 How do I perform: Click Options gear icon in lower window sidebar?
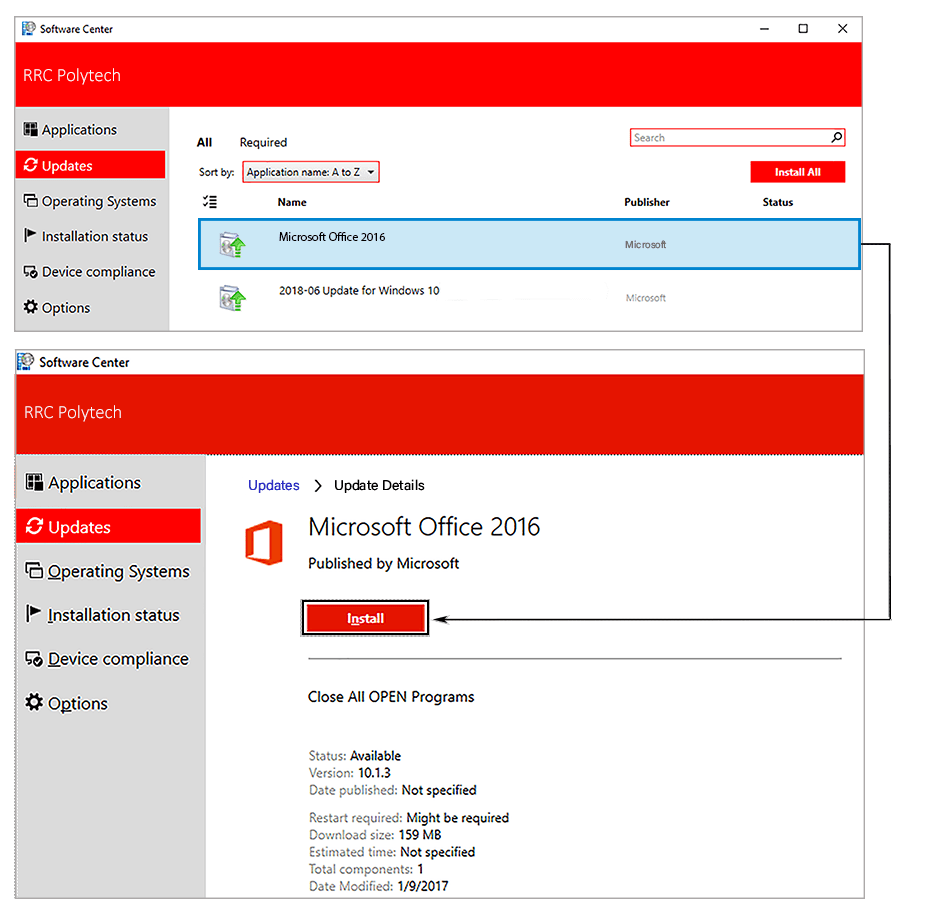34,702
